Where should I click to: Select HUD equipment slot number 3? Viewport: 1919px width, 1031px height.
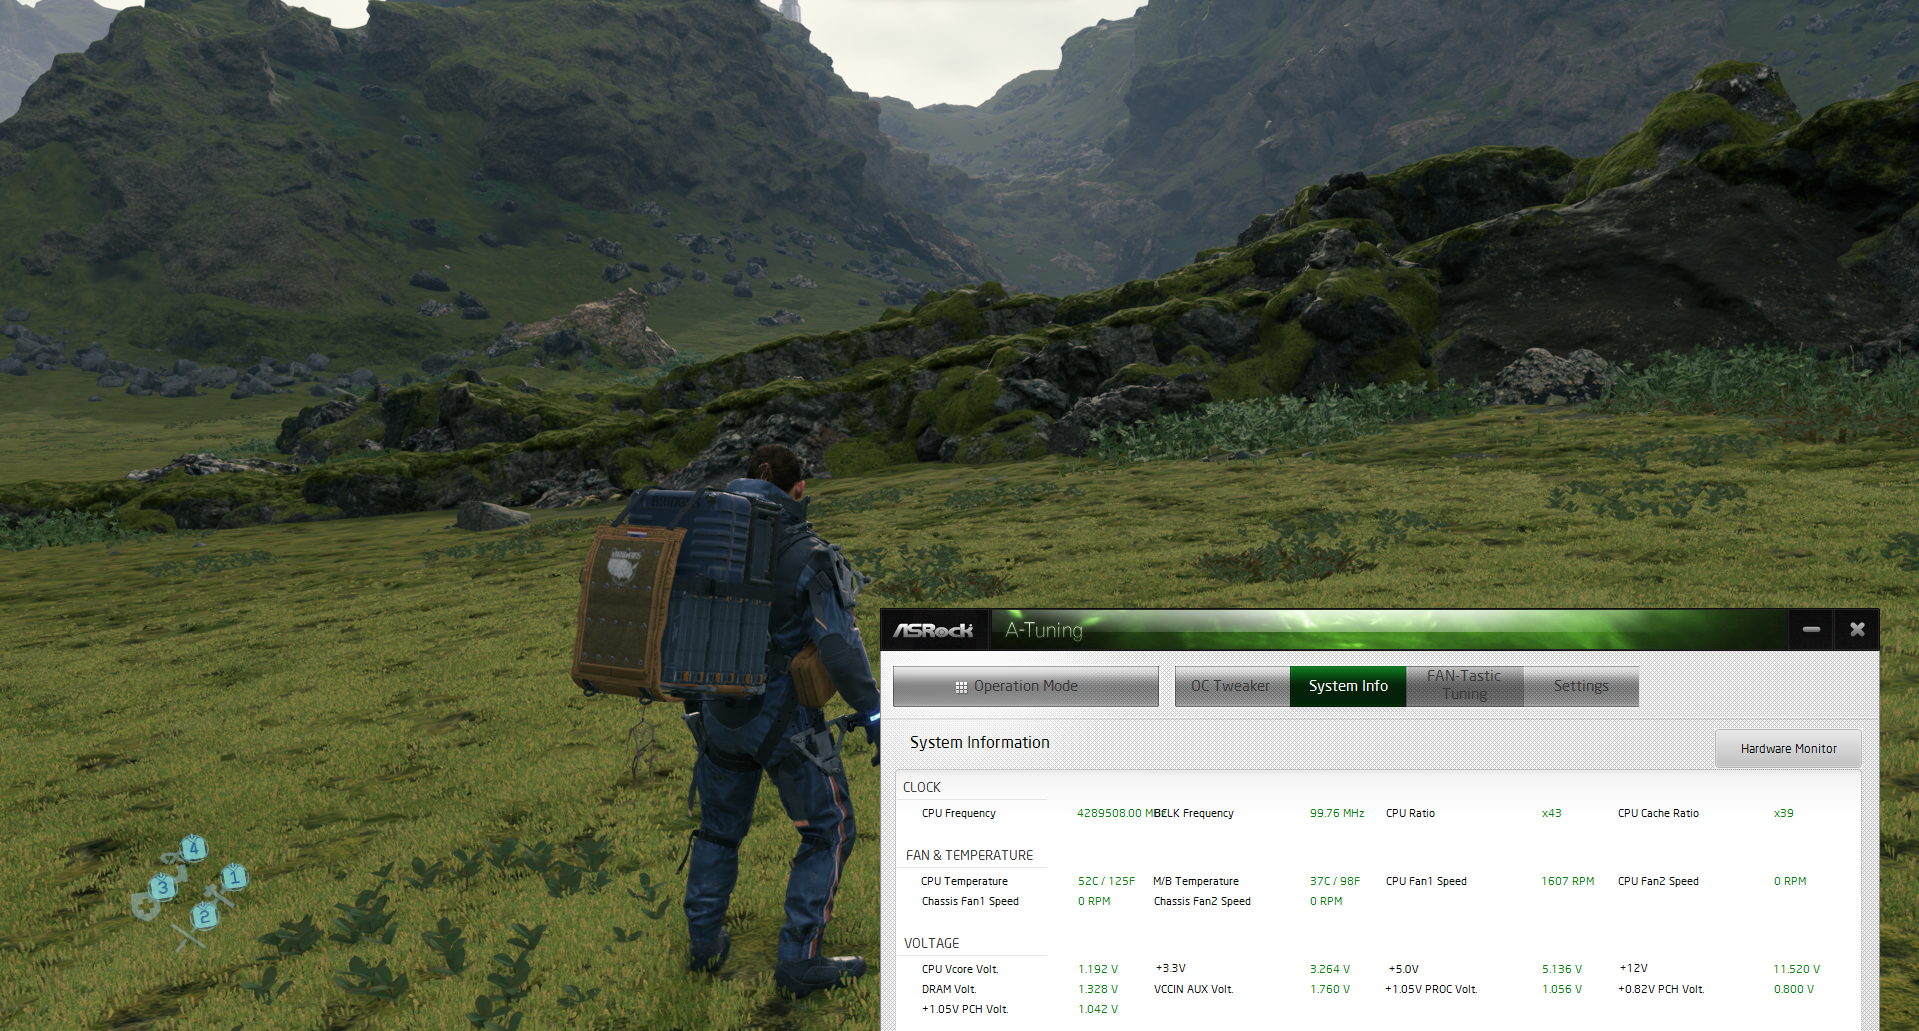pos(163,887)
